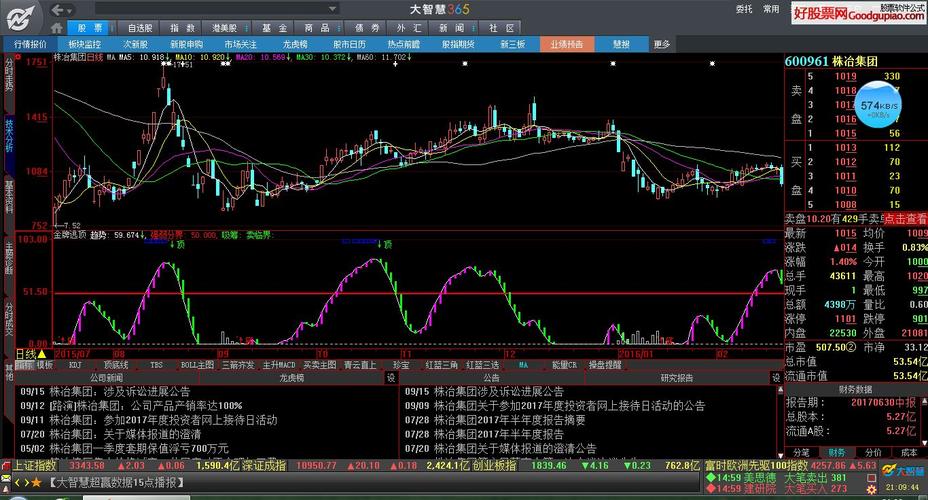Expand the 更多 menu
Screen dimensions: 928x500
pyautogui.click(x=662, y=44)
